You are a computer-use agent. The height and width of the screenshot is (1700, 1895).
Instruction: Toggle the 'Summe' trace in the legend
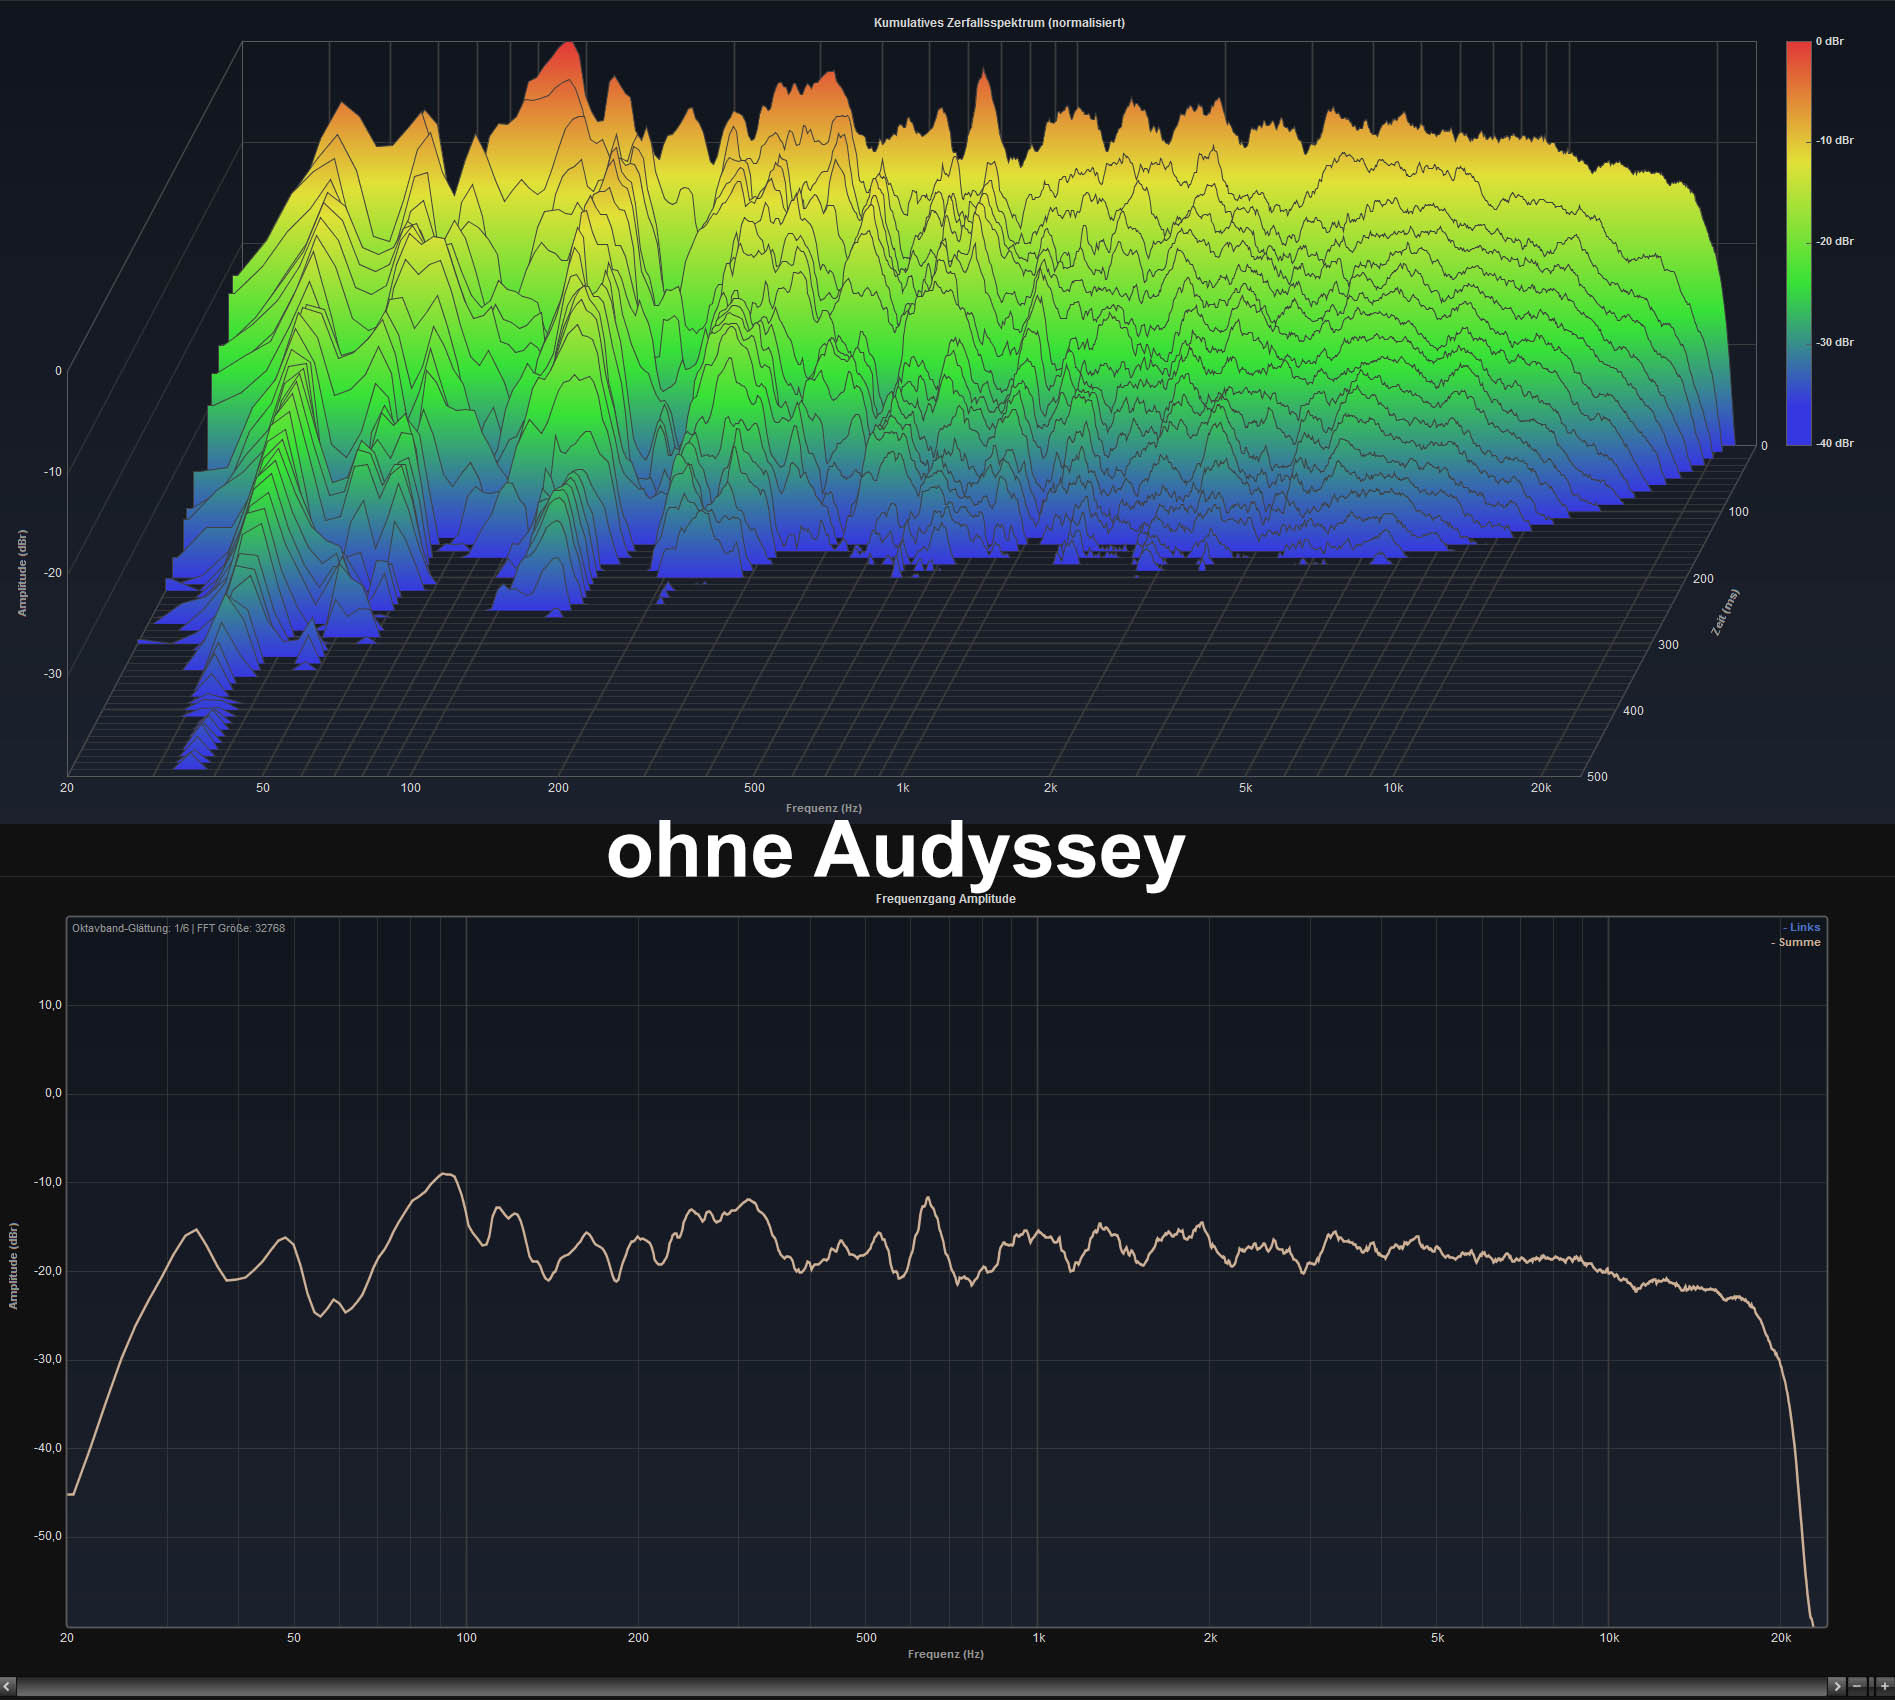1796,942
